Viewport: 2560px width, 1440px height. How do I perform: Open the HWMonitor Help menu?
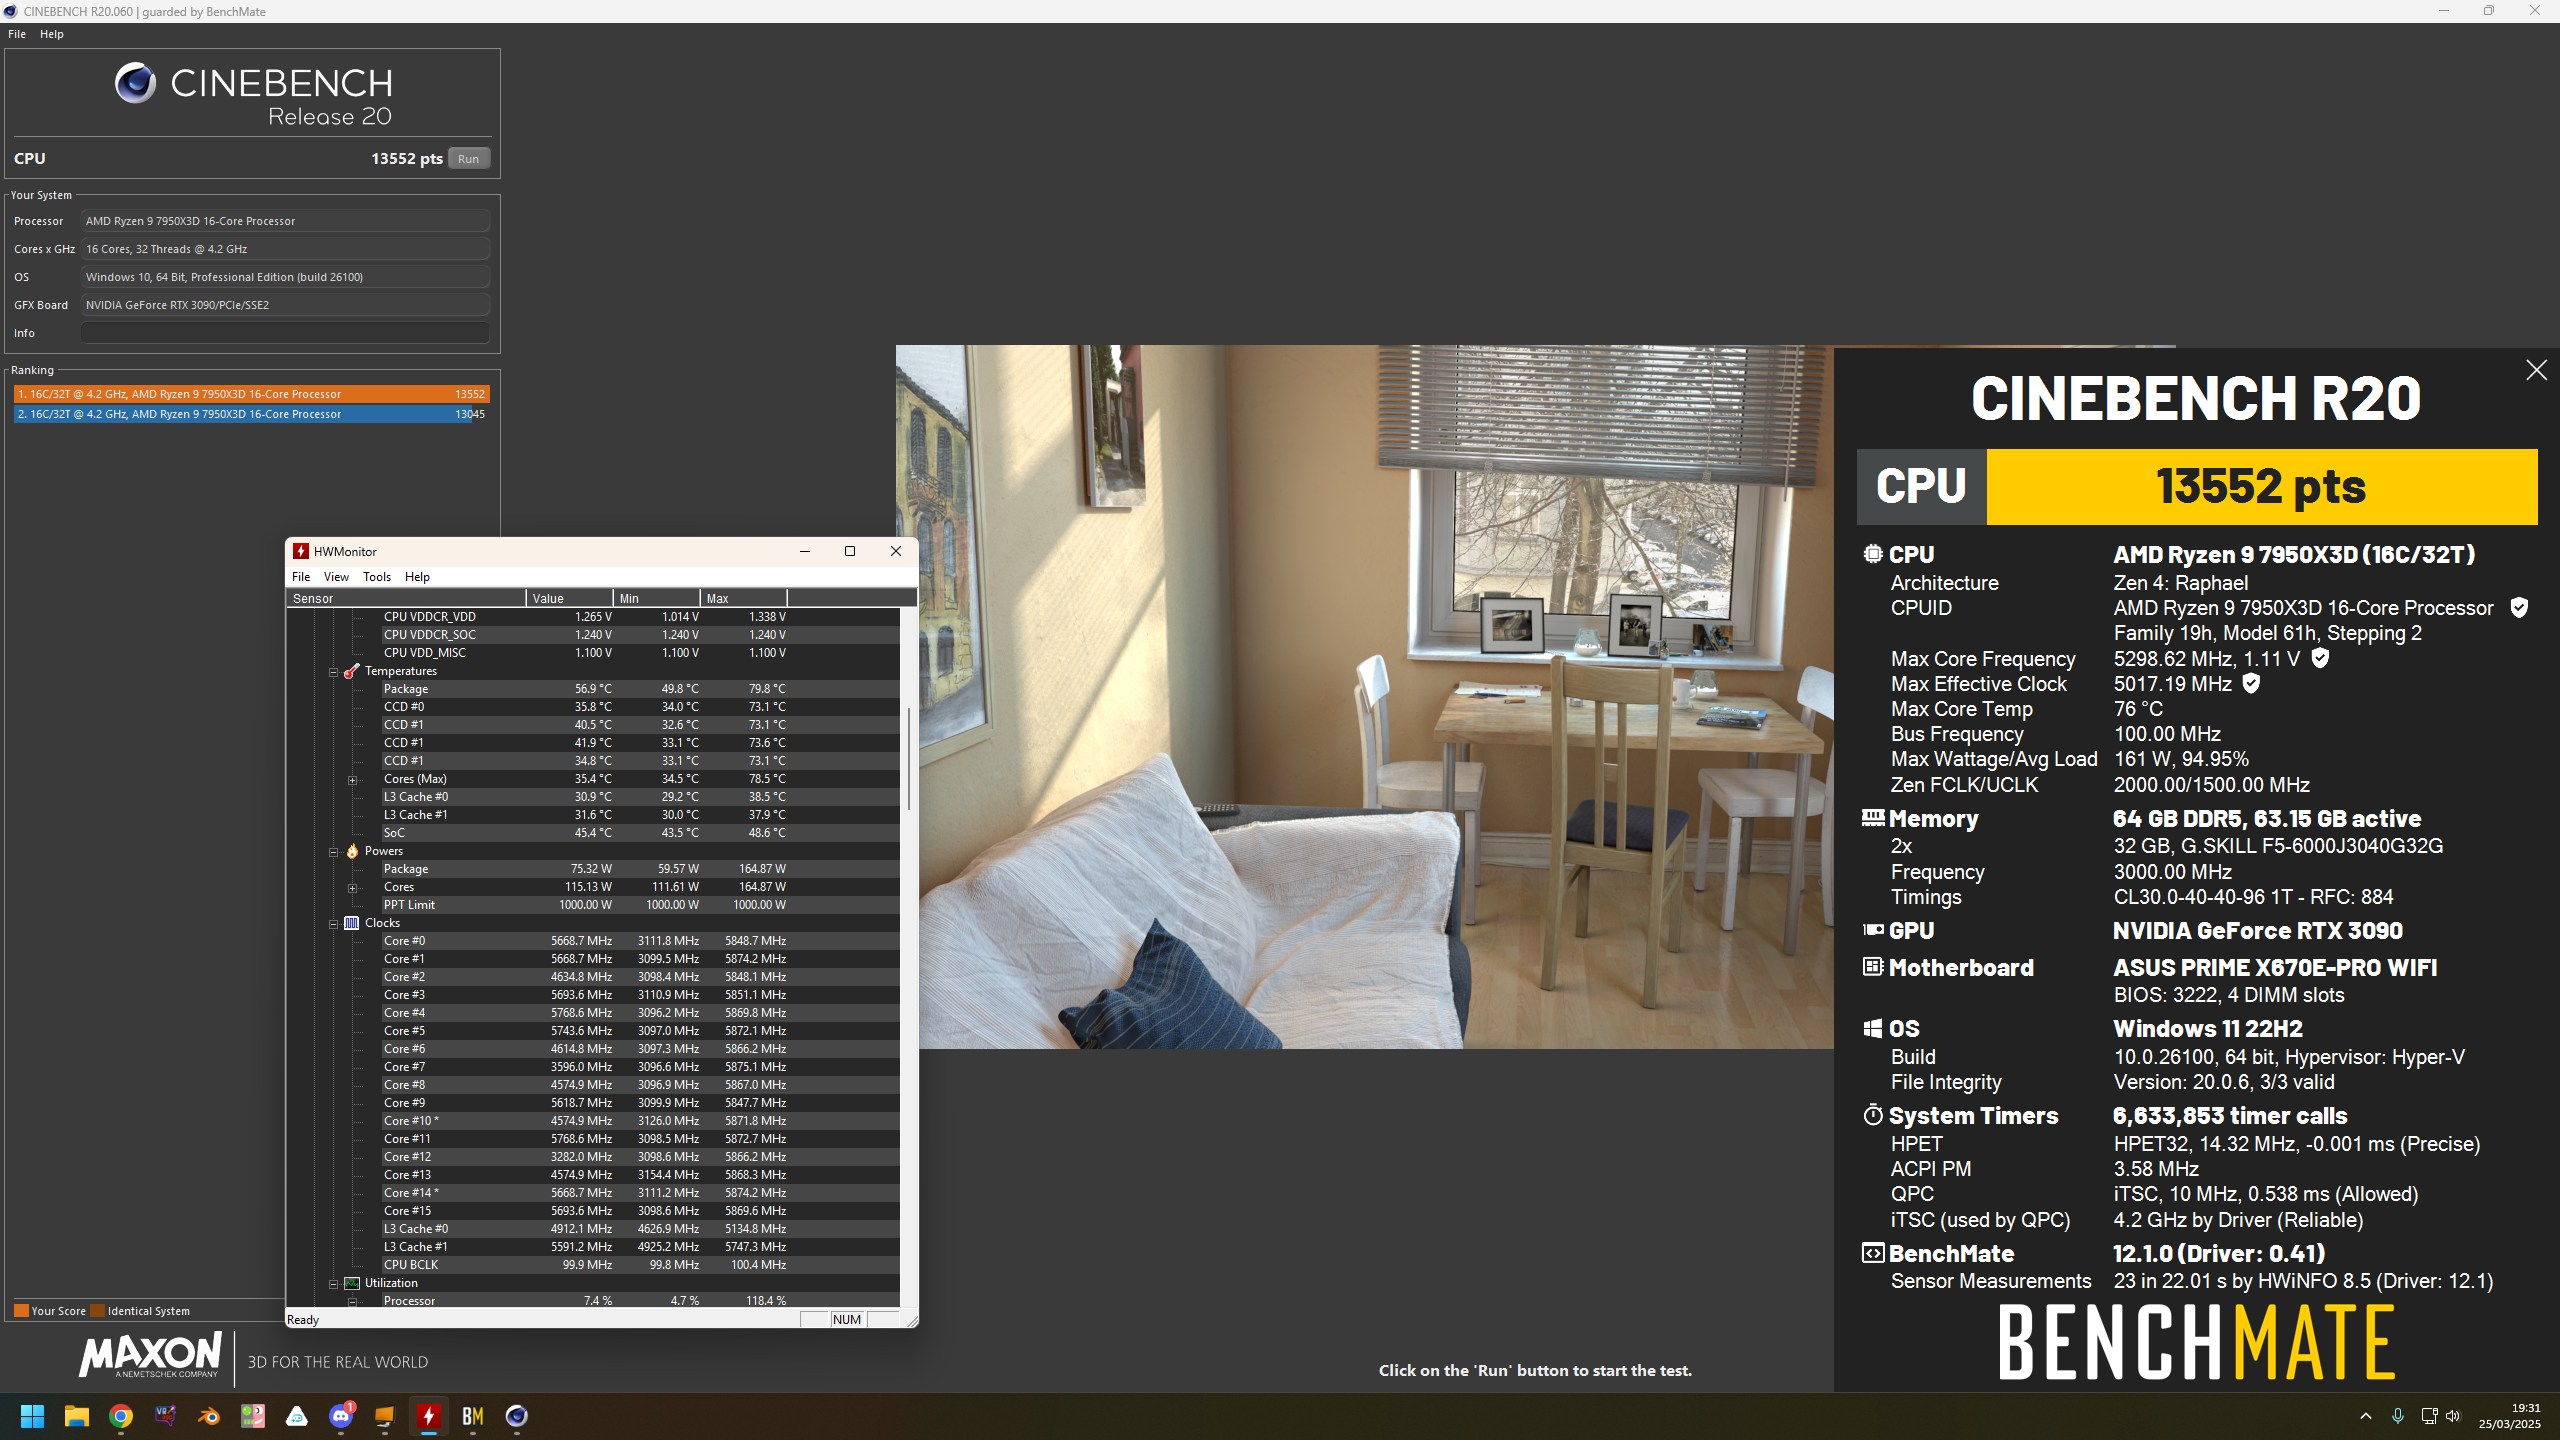click(417, 577)
